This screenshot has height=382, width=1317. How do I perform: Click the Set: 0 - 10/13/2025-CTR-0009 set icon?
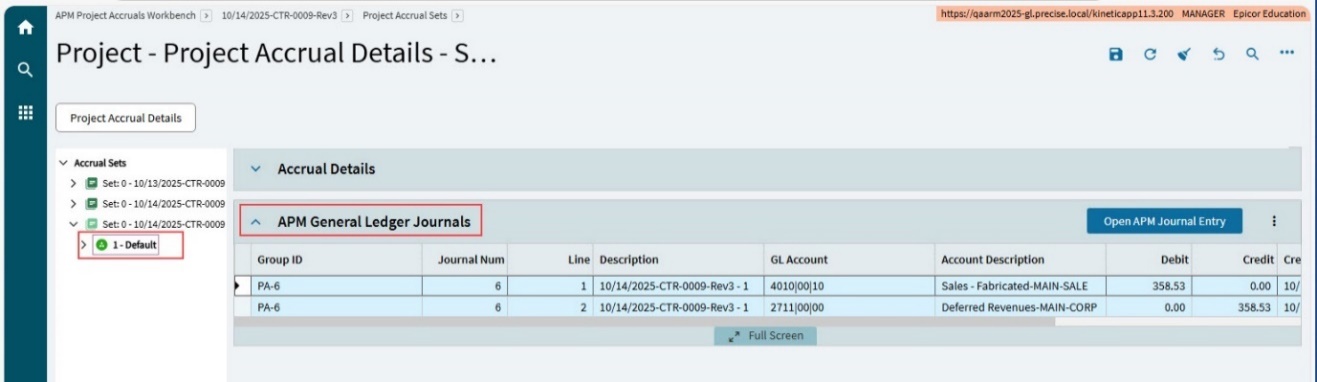point(92,183)
